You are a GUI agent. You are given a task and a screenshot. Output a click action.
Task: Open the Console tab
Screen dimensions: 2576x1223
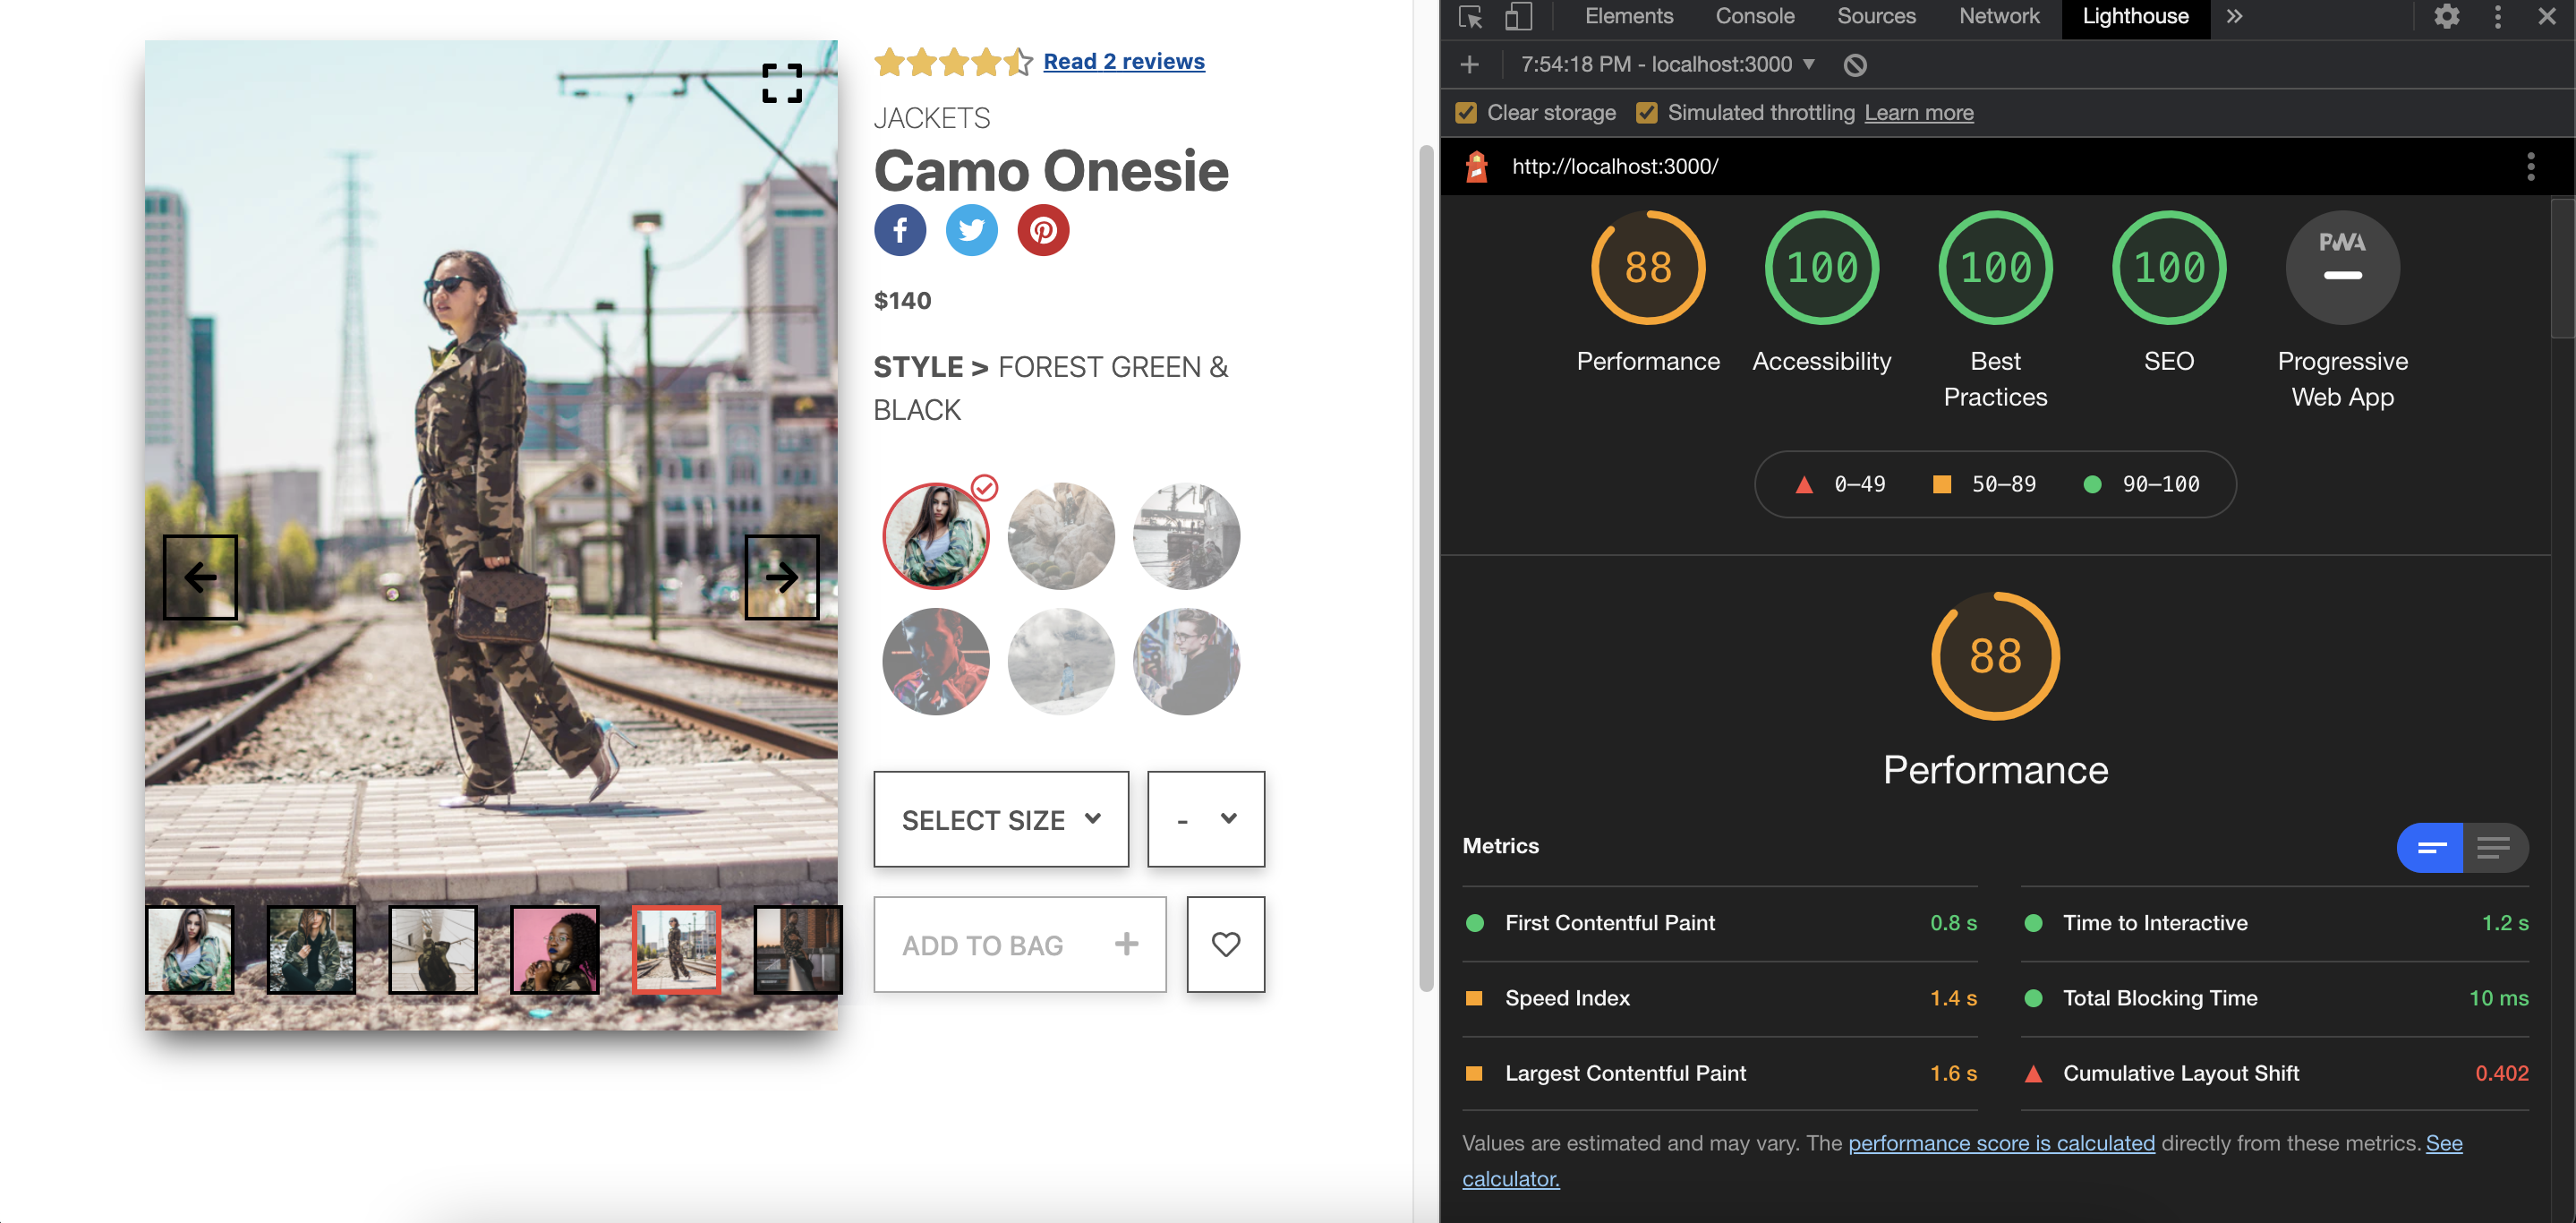click(1754, 16)
